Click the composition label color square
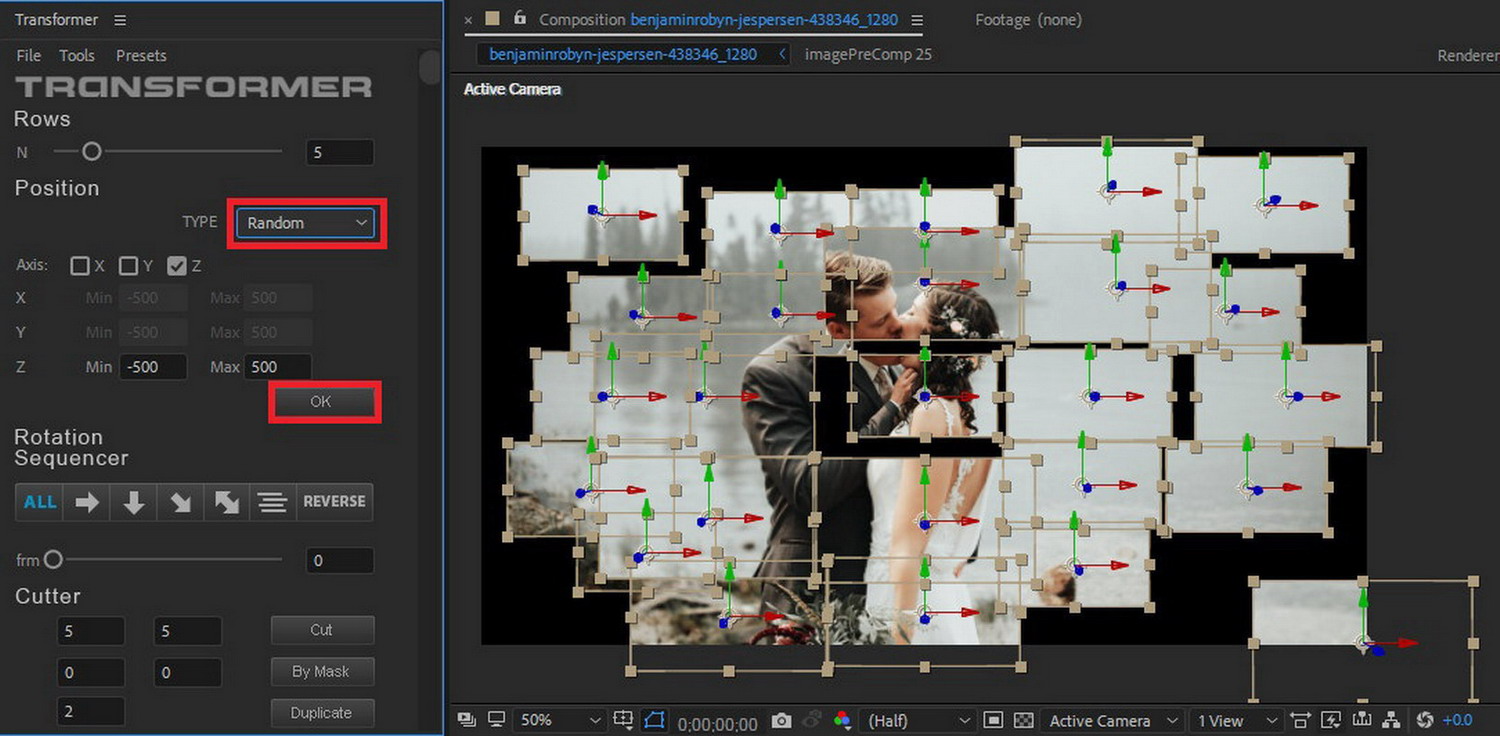Viewport: 1500px width, 736px height. [492, 19]
